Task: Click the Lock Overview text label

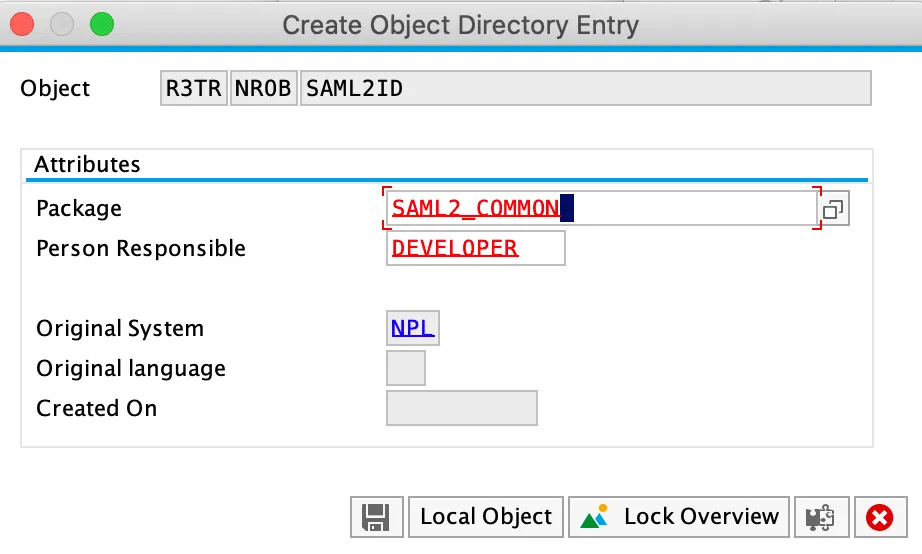Action: tap(700, 517)
